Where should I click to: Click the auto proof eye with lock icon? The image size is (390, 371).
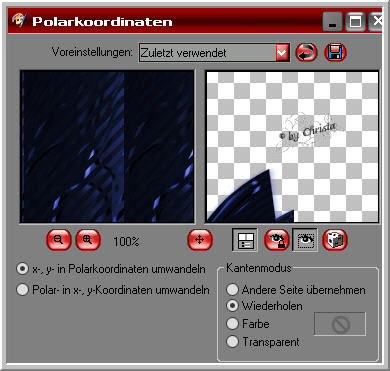pos(276,240)
